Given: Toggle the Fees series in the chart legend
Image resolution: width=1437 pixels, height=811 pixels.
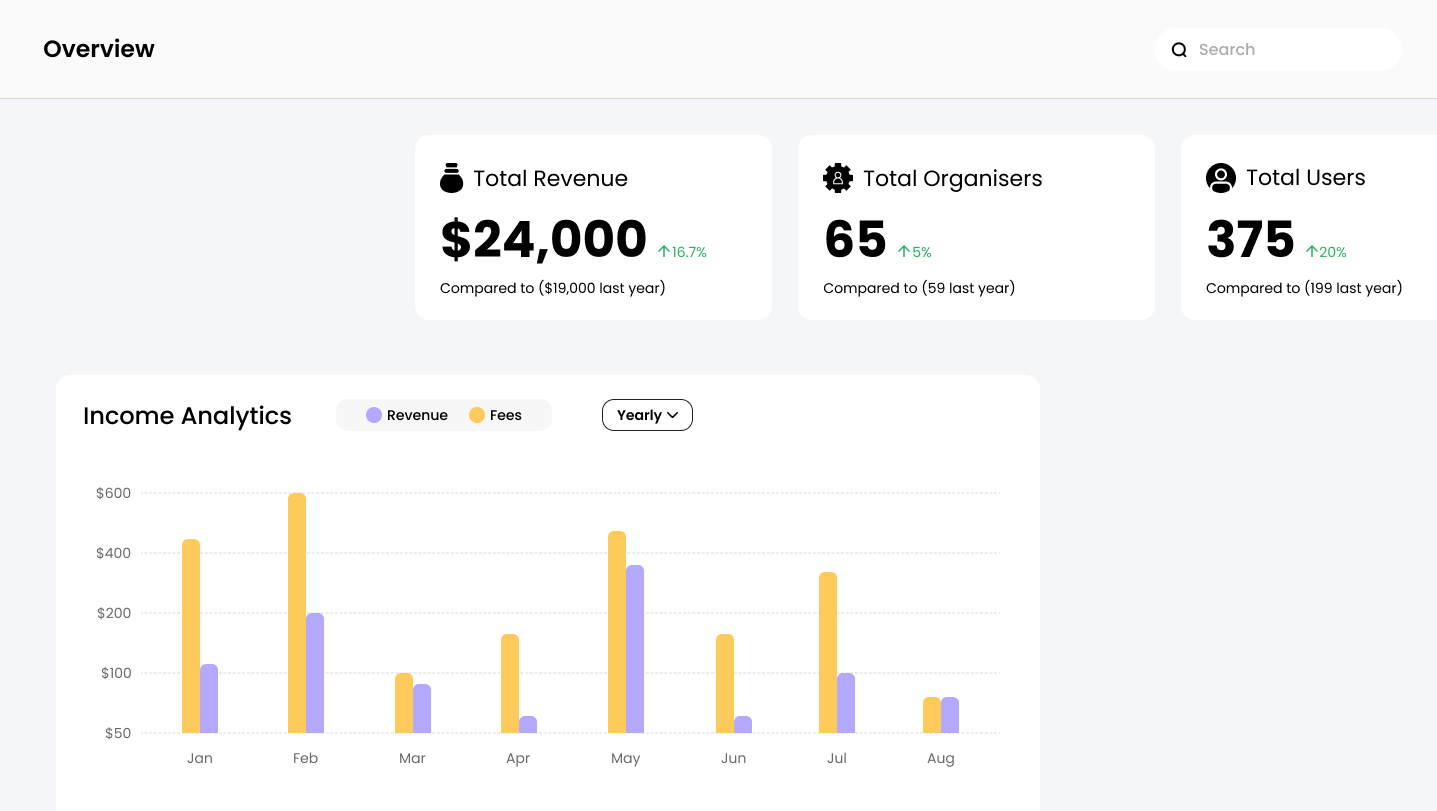Looking at the screenshot, I should click(496, 414).
